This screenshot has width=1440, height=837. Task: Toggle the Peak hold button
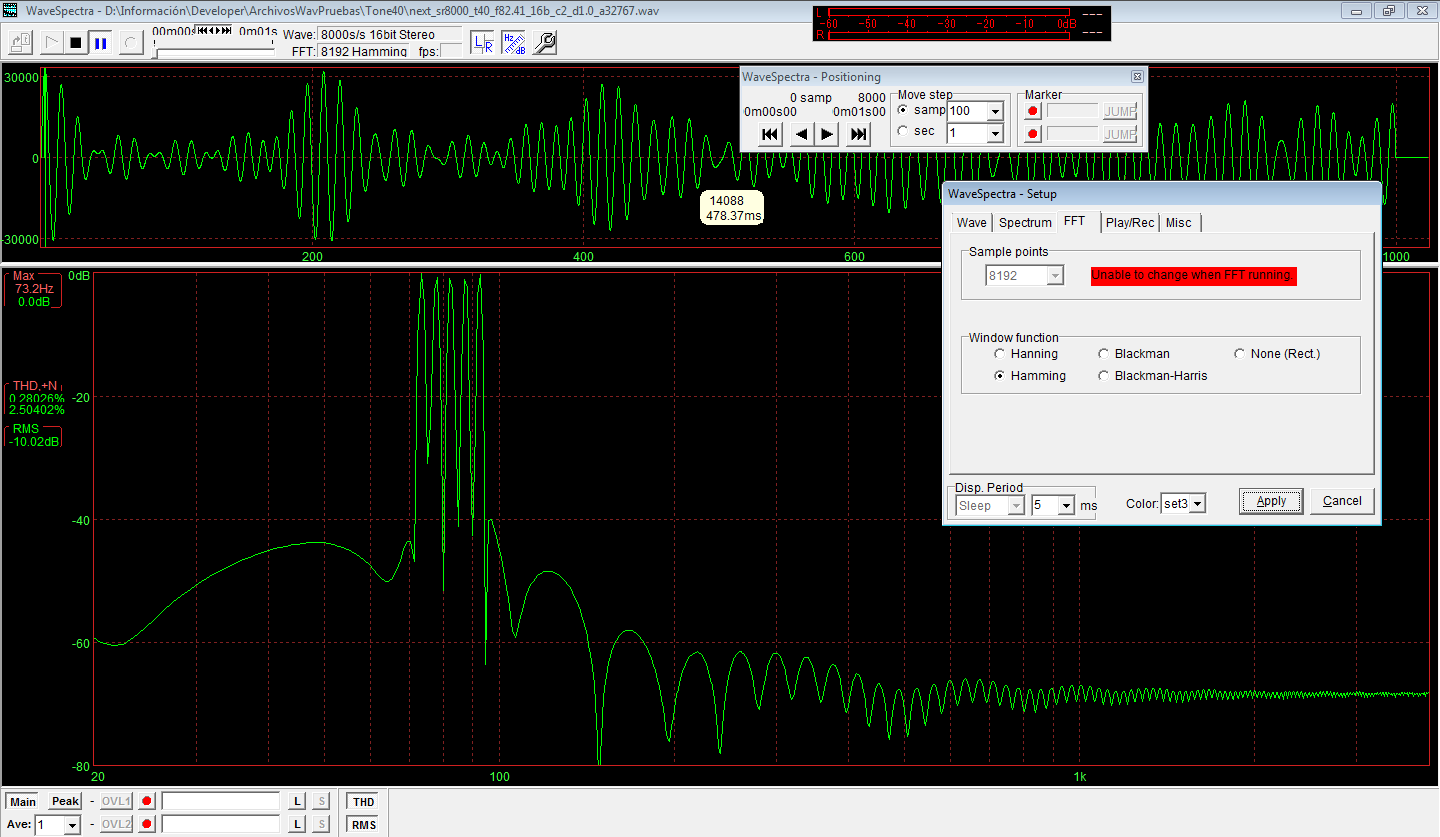click(65, 802)
